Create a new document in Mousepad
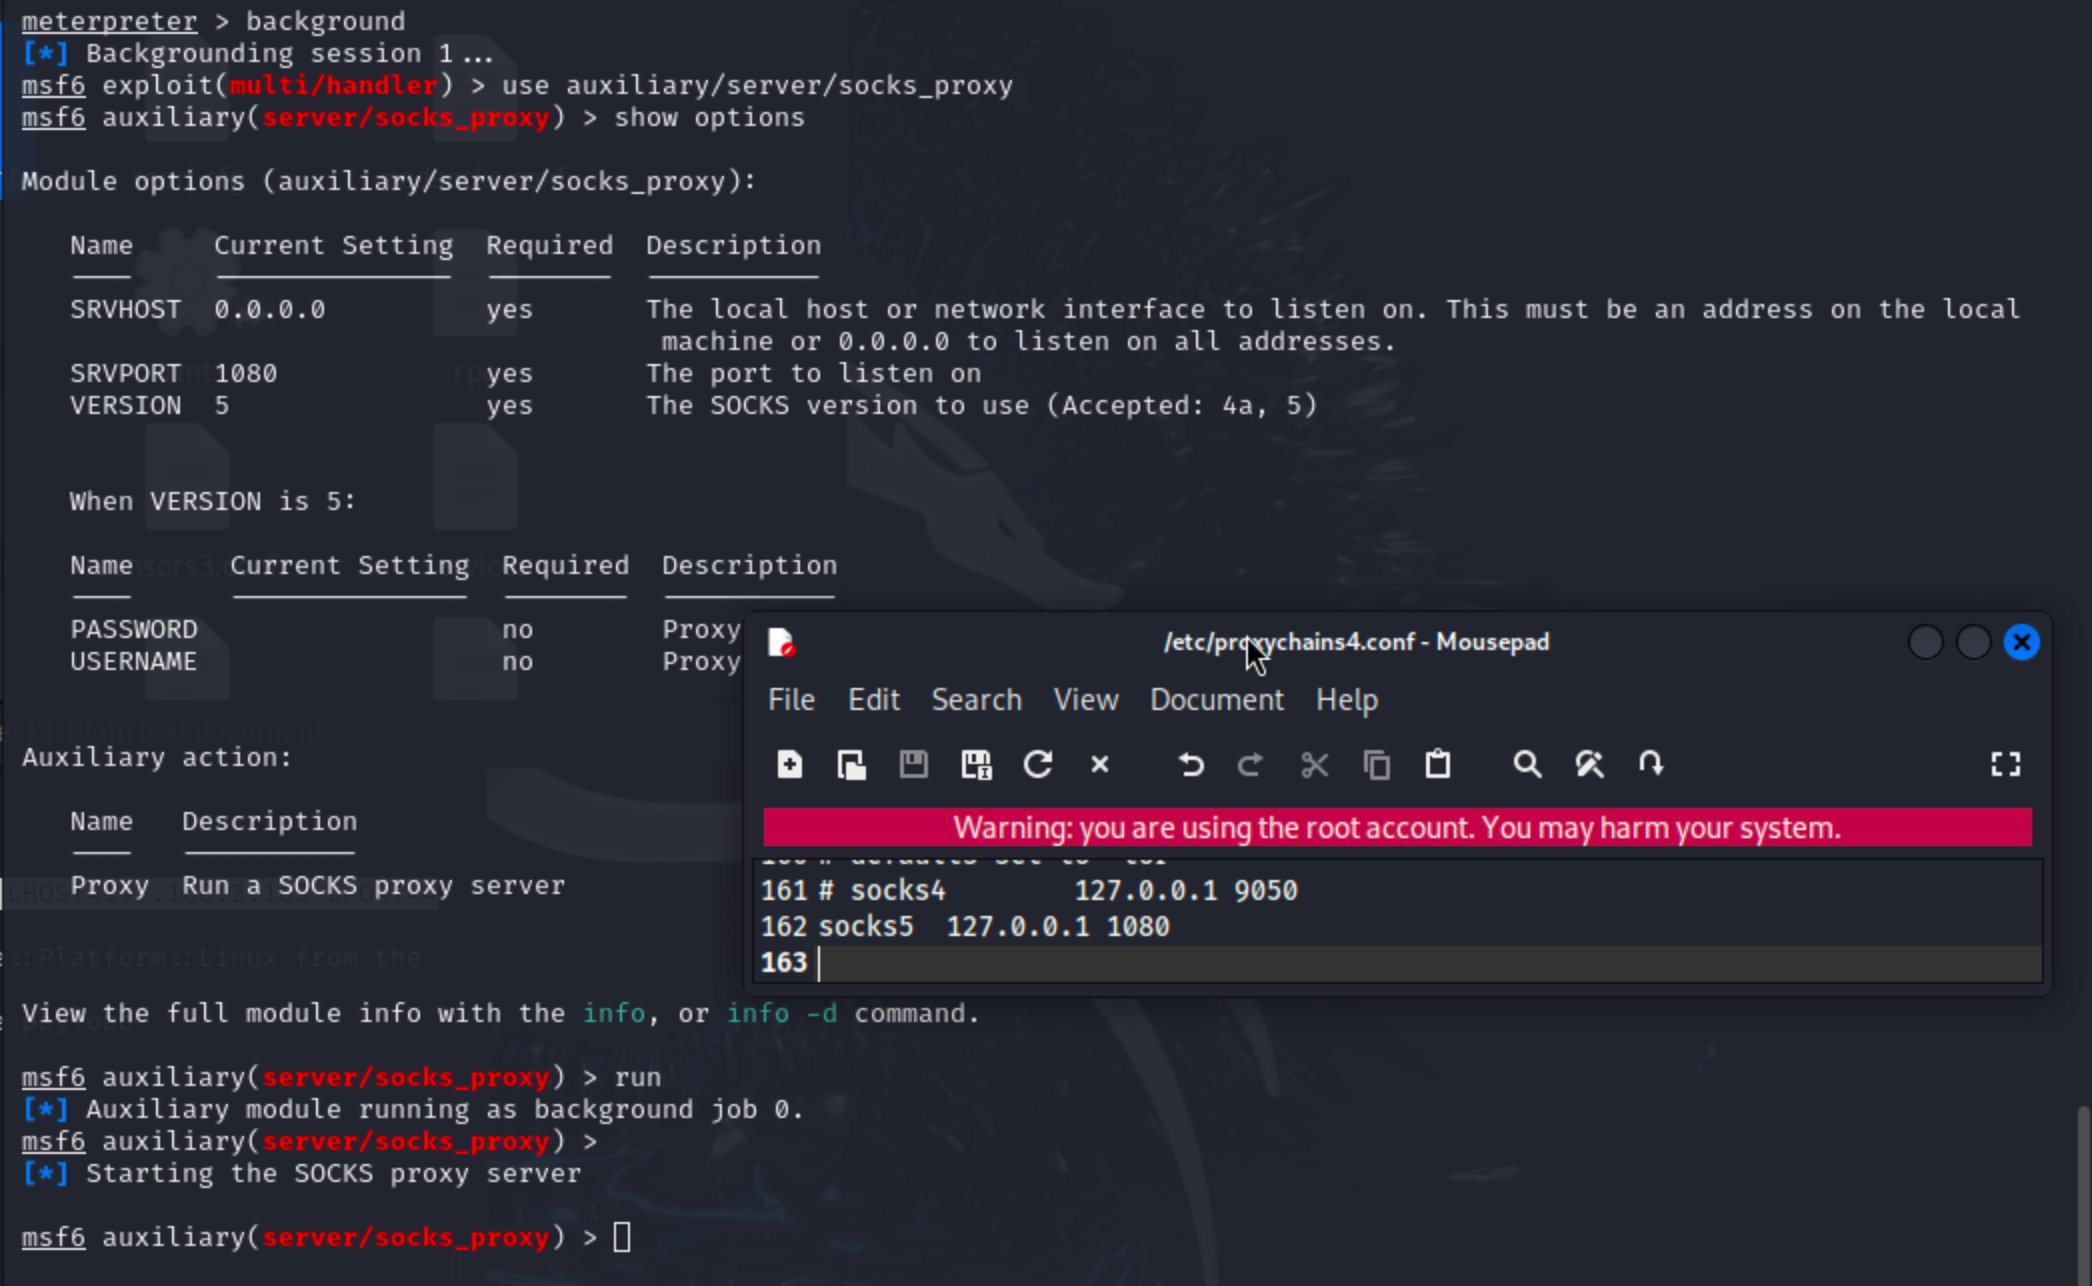The image size is (2092, 1286). (789, 765)
